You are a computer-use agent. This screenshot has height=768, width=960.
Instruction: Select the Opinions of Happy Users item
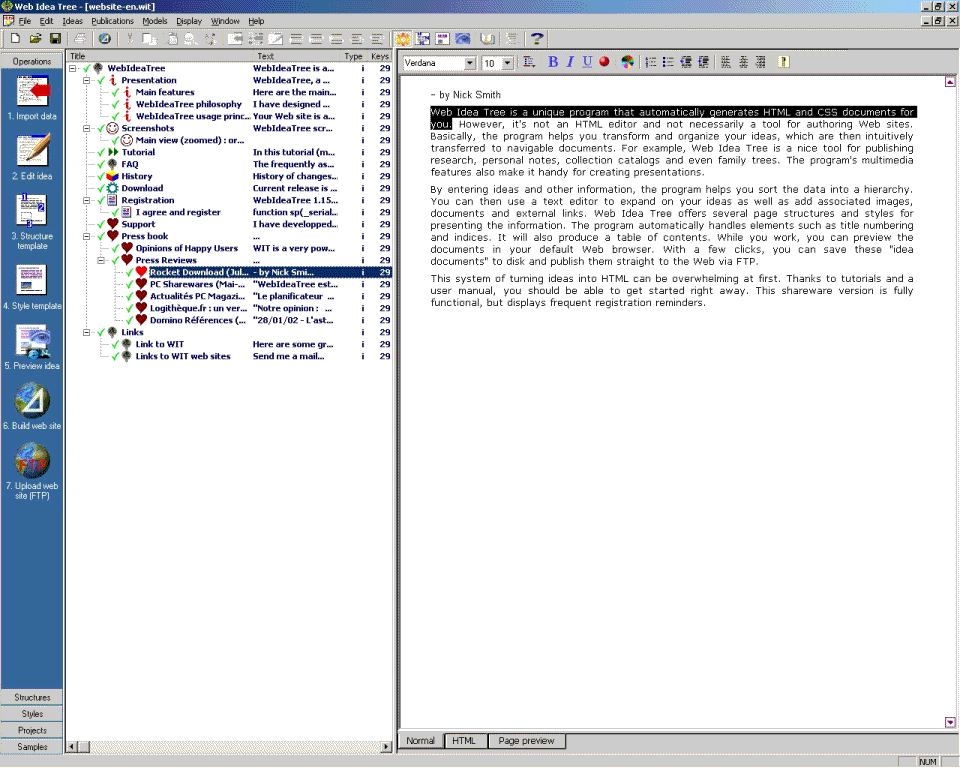point(187,248)
